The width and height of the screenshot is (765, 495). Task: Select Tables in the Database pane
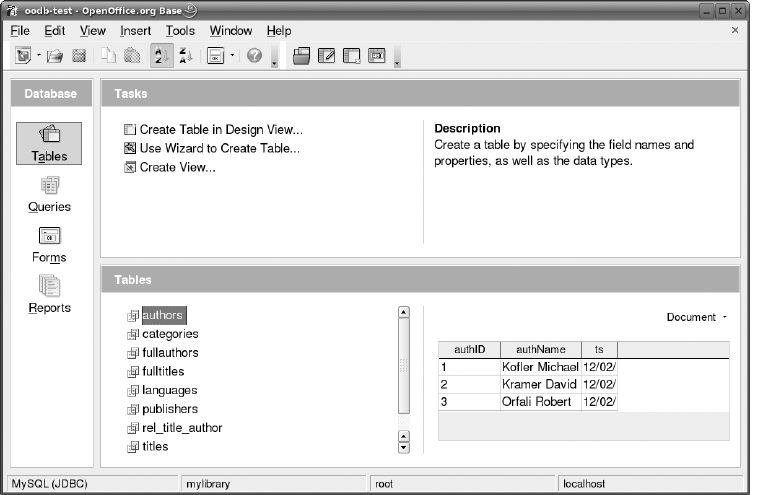(x=49, y=143)
